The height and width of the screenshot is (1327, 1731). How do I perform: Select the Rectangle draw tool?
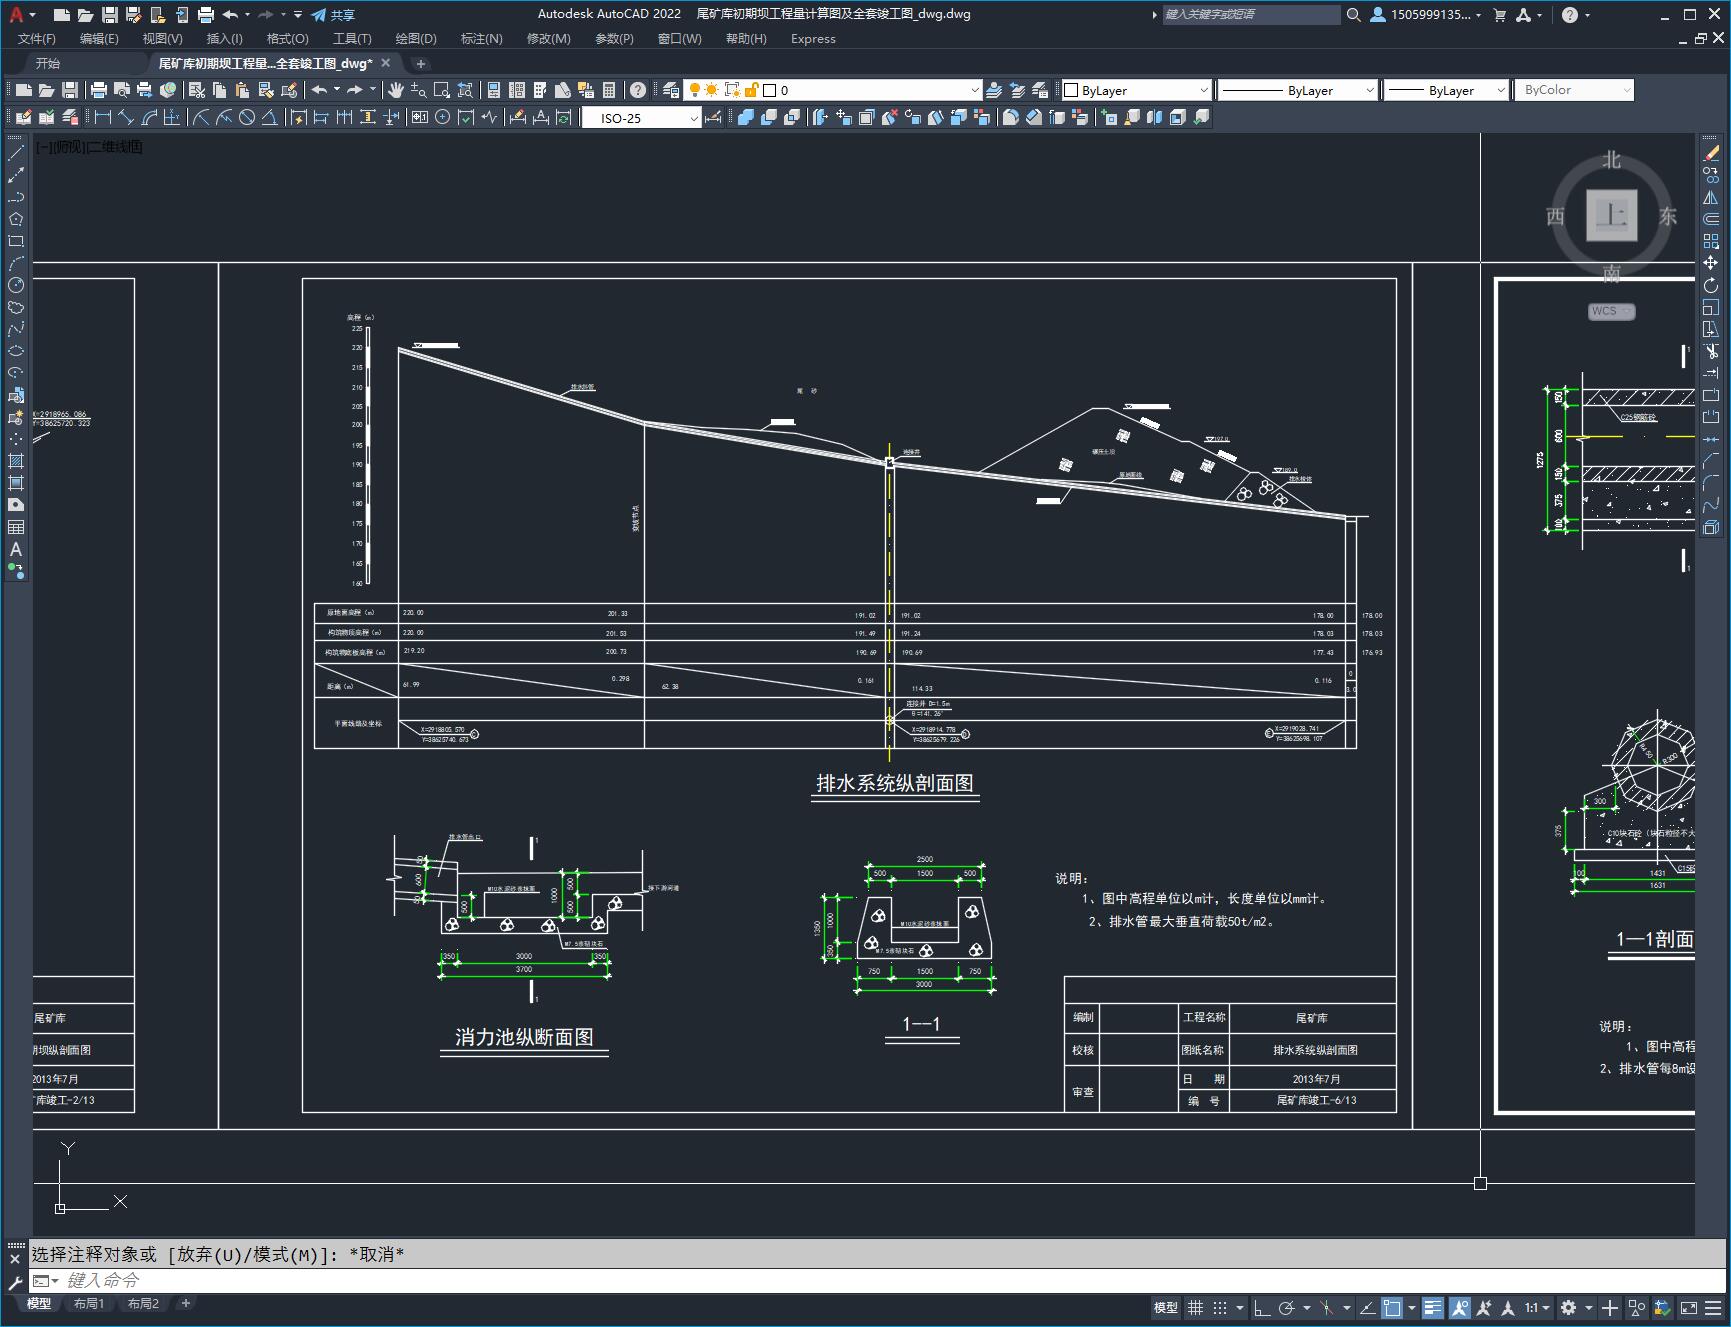click(16, 241)
